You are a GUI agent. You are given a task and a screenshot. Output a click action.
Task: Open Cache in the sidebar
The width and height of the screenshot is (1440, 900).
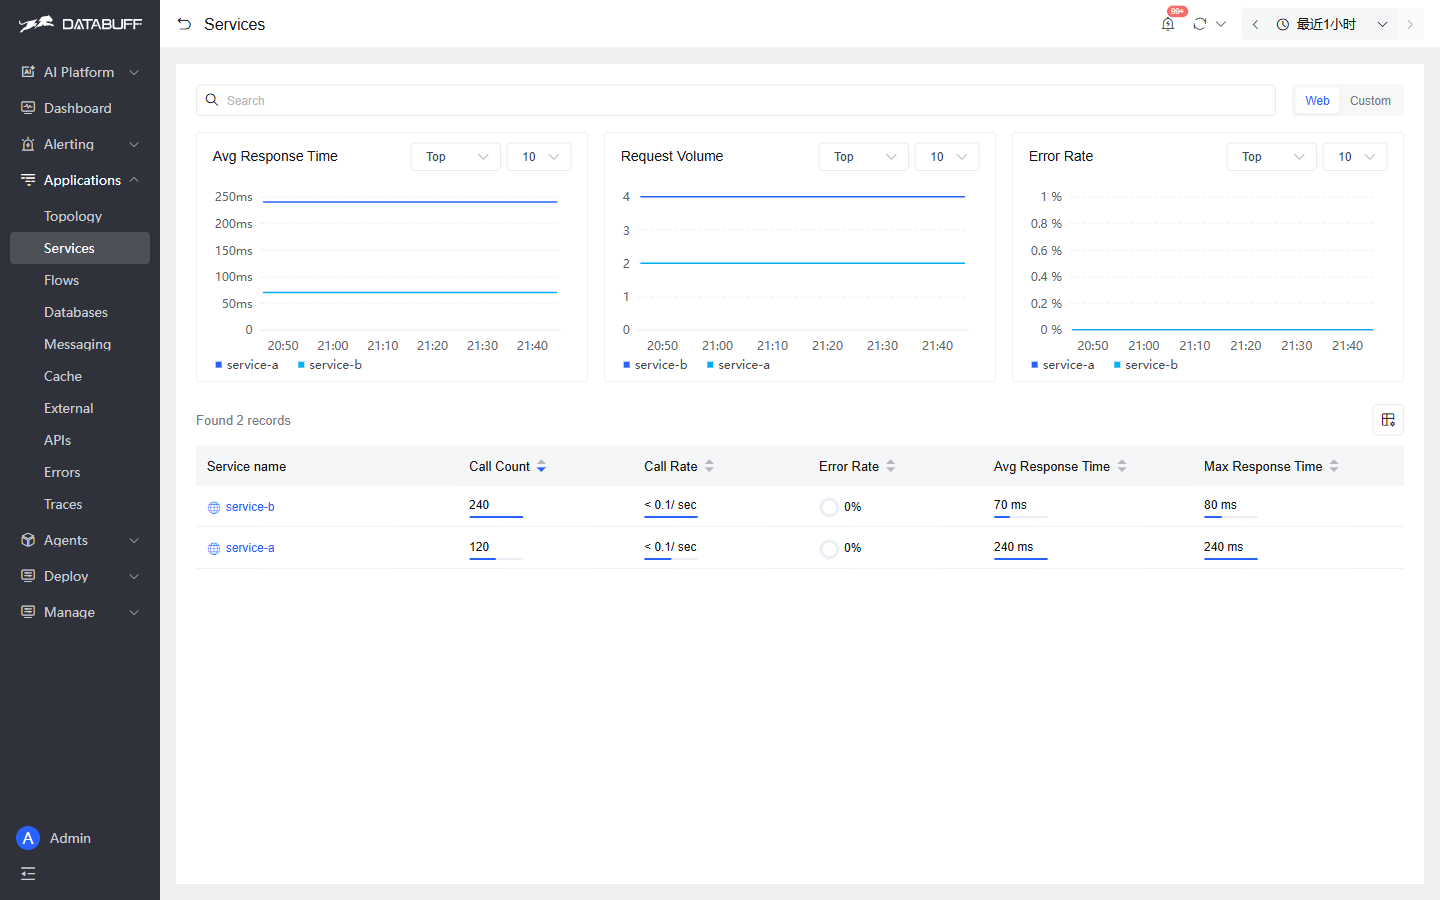(x=80, y=376)
